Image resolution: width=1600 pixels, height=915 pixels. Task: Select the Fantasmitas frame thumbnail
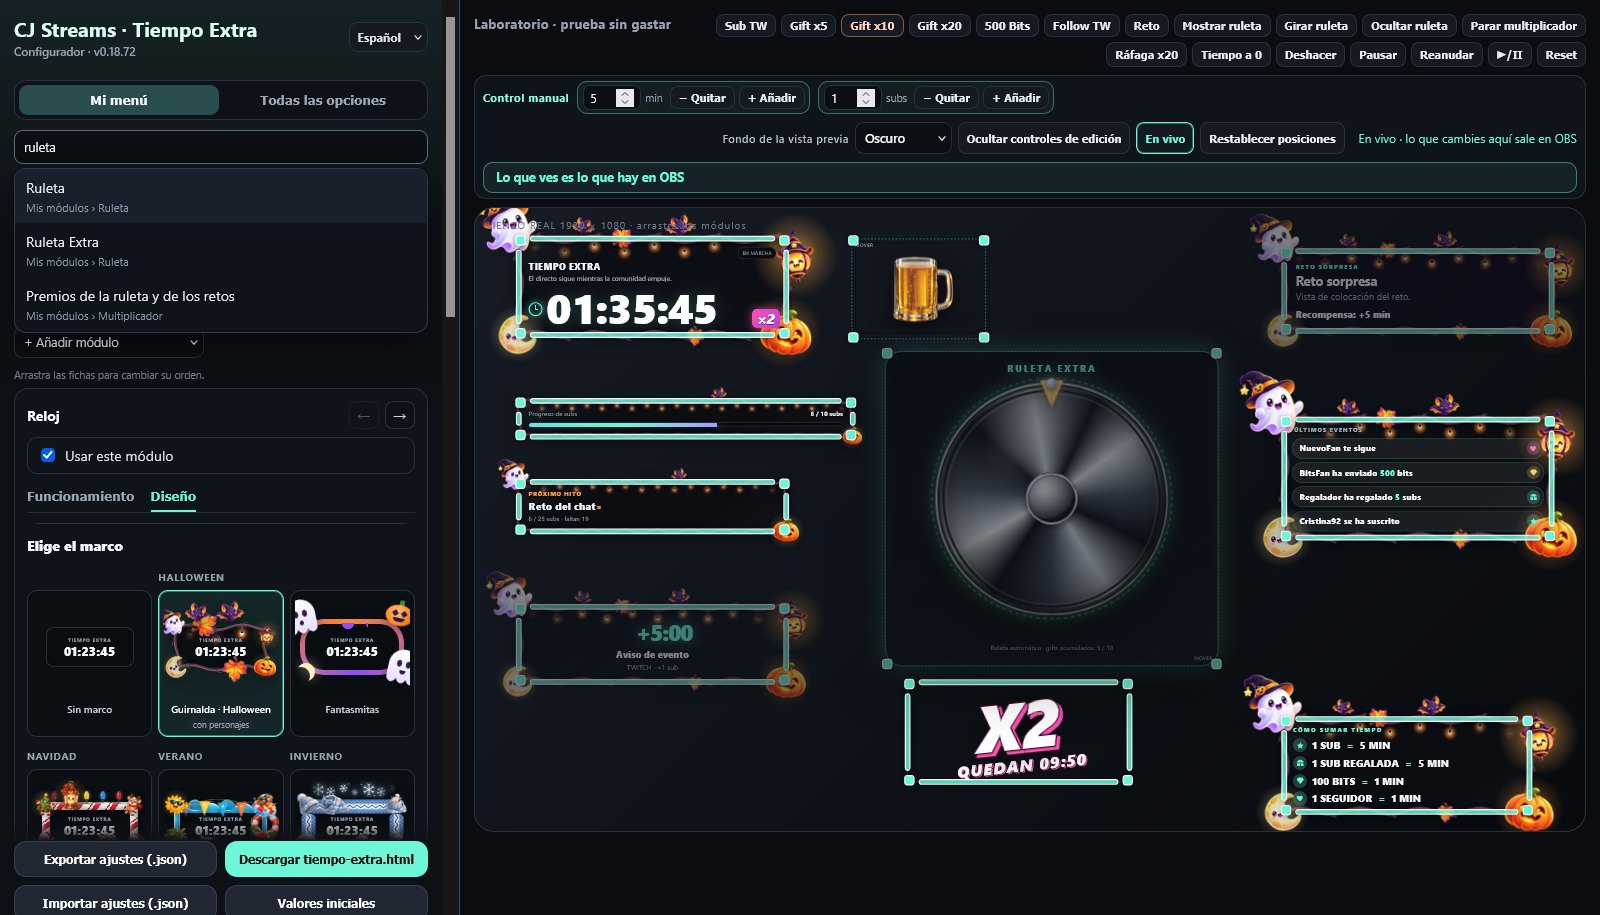click(352, 663)
